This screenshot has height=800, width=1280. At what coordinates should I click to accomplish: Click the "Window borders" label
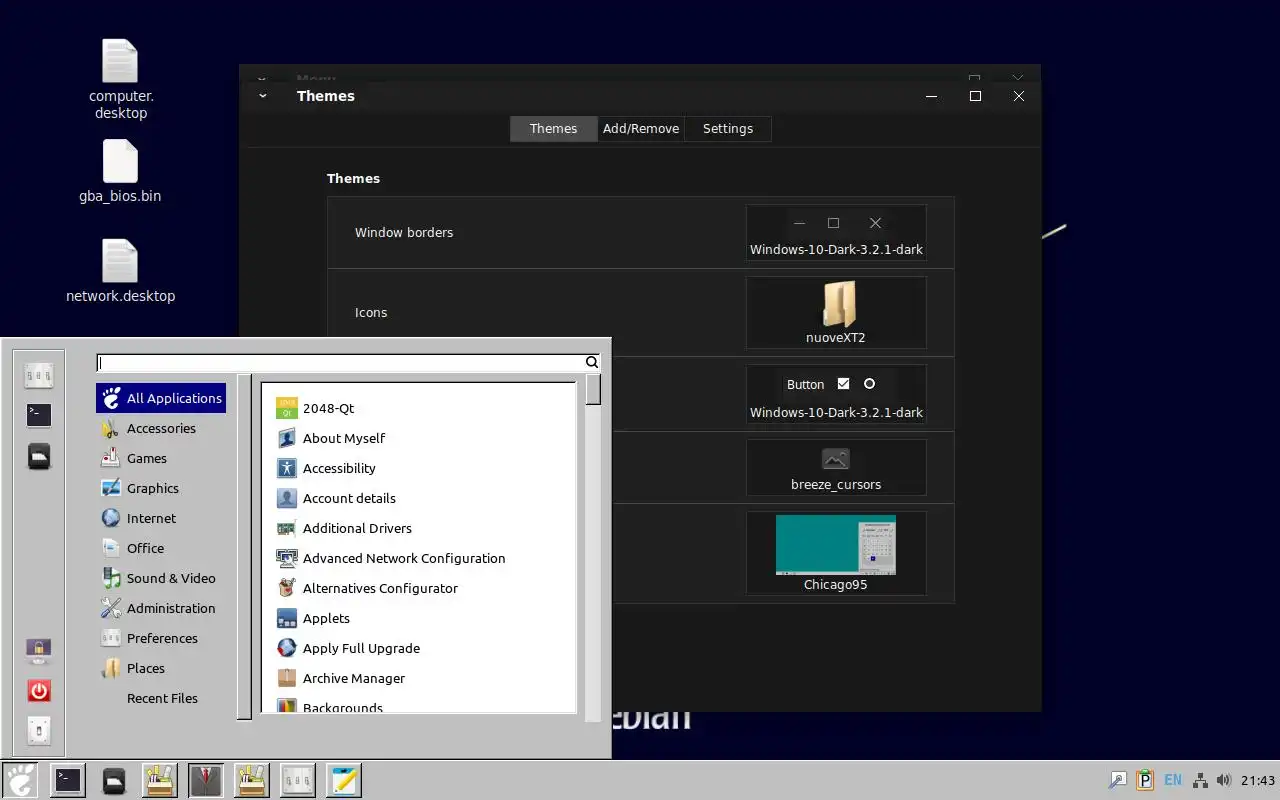click(404, 232)
